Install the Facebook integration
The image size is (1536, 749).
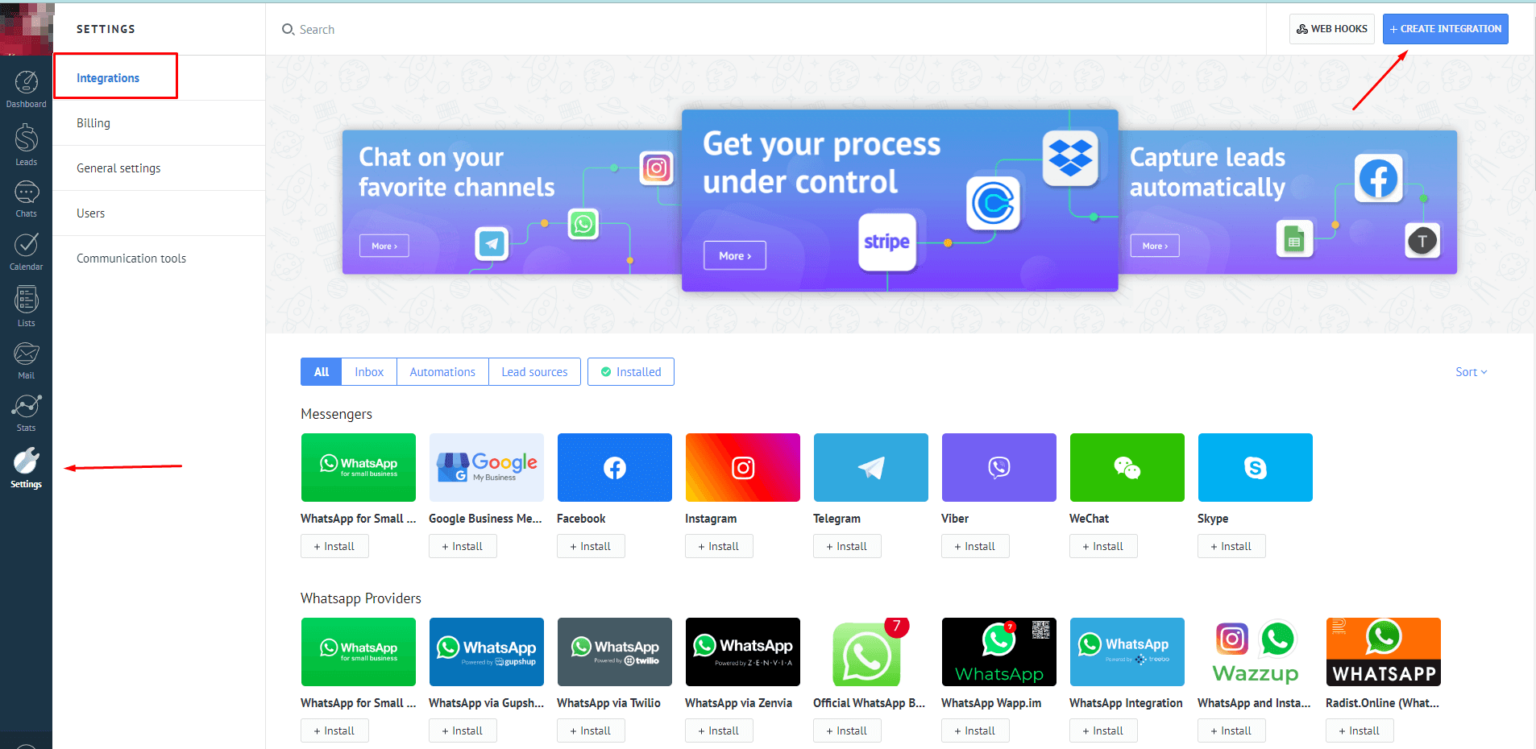point(591,546)
